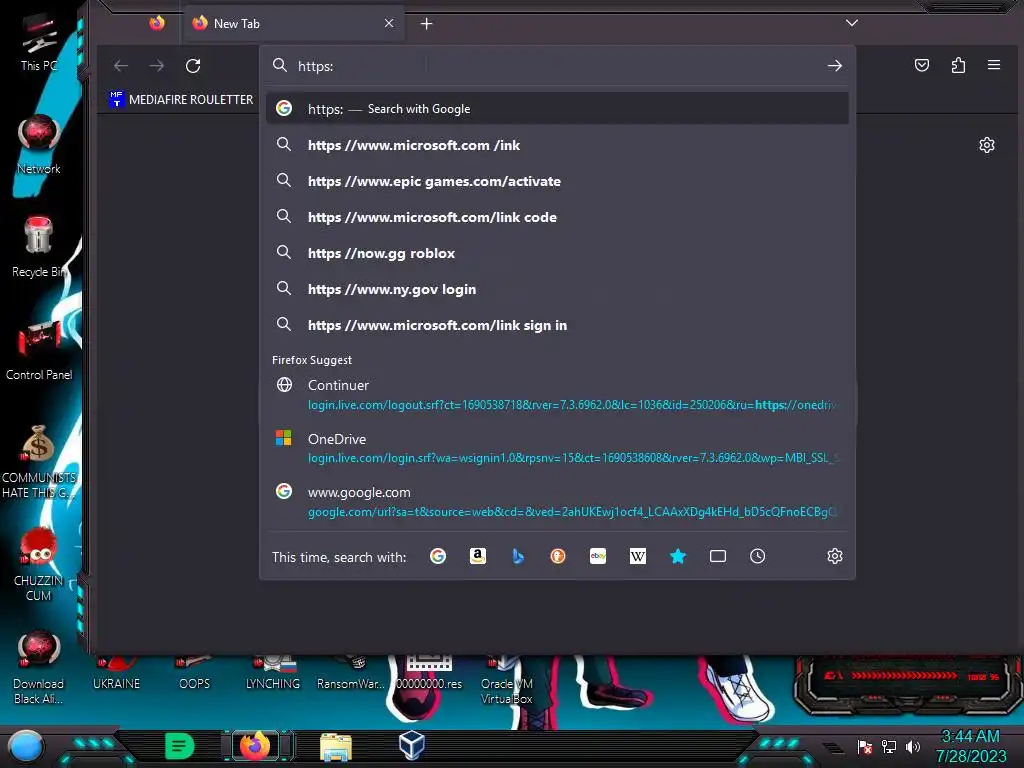Open Control Panel desktop icon
The height and width of the screenshot is (768, 1024).
39,351
